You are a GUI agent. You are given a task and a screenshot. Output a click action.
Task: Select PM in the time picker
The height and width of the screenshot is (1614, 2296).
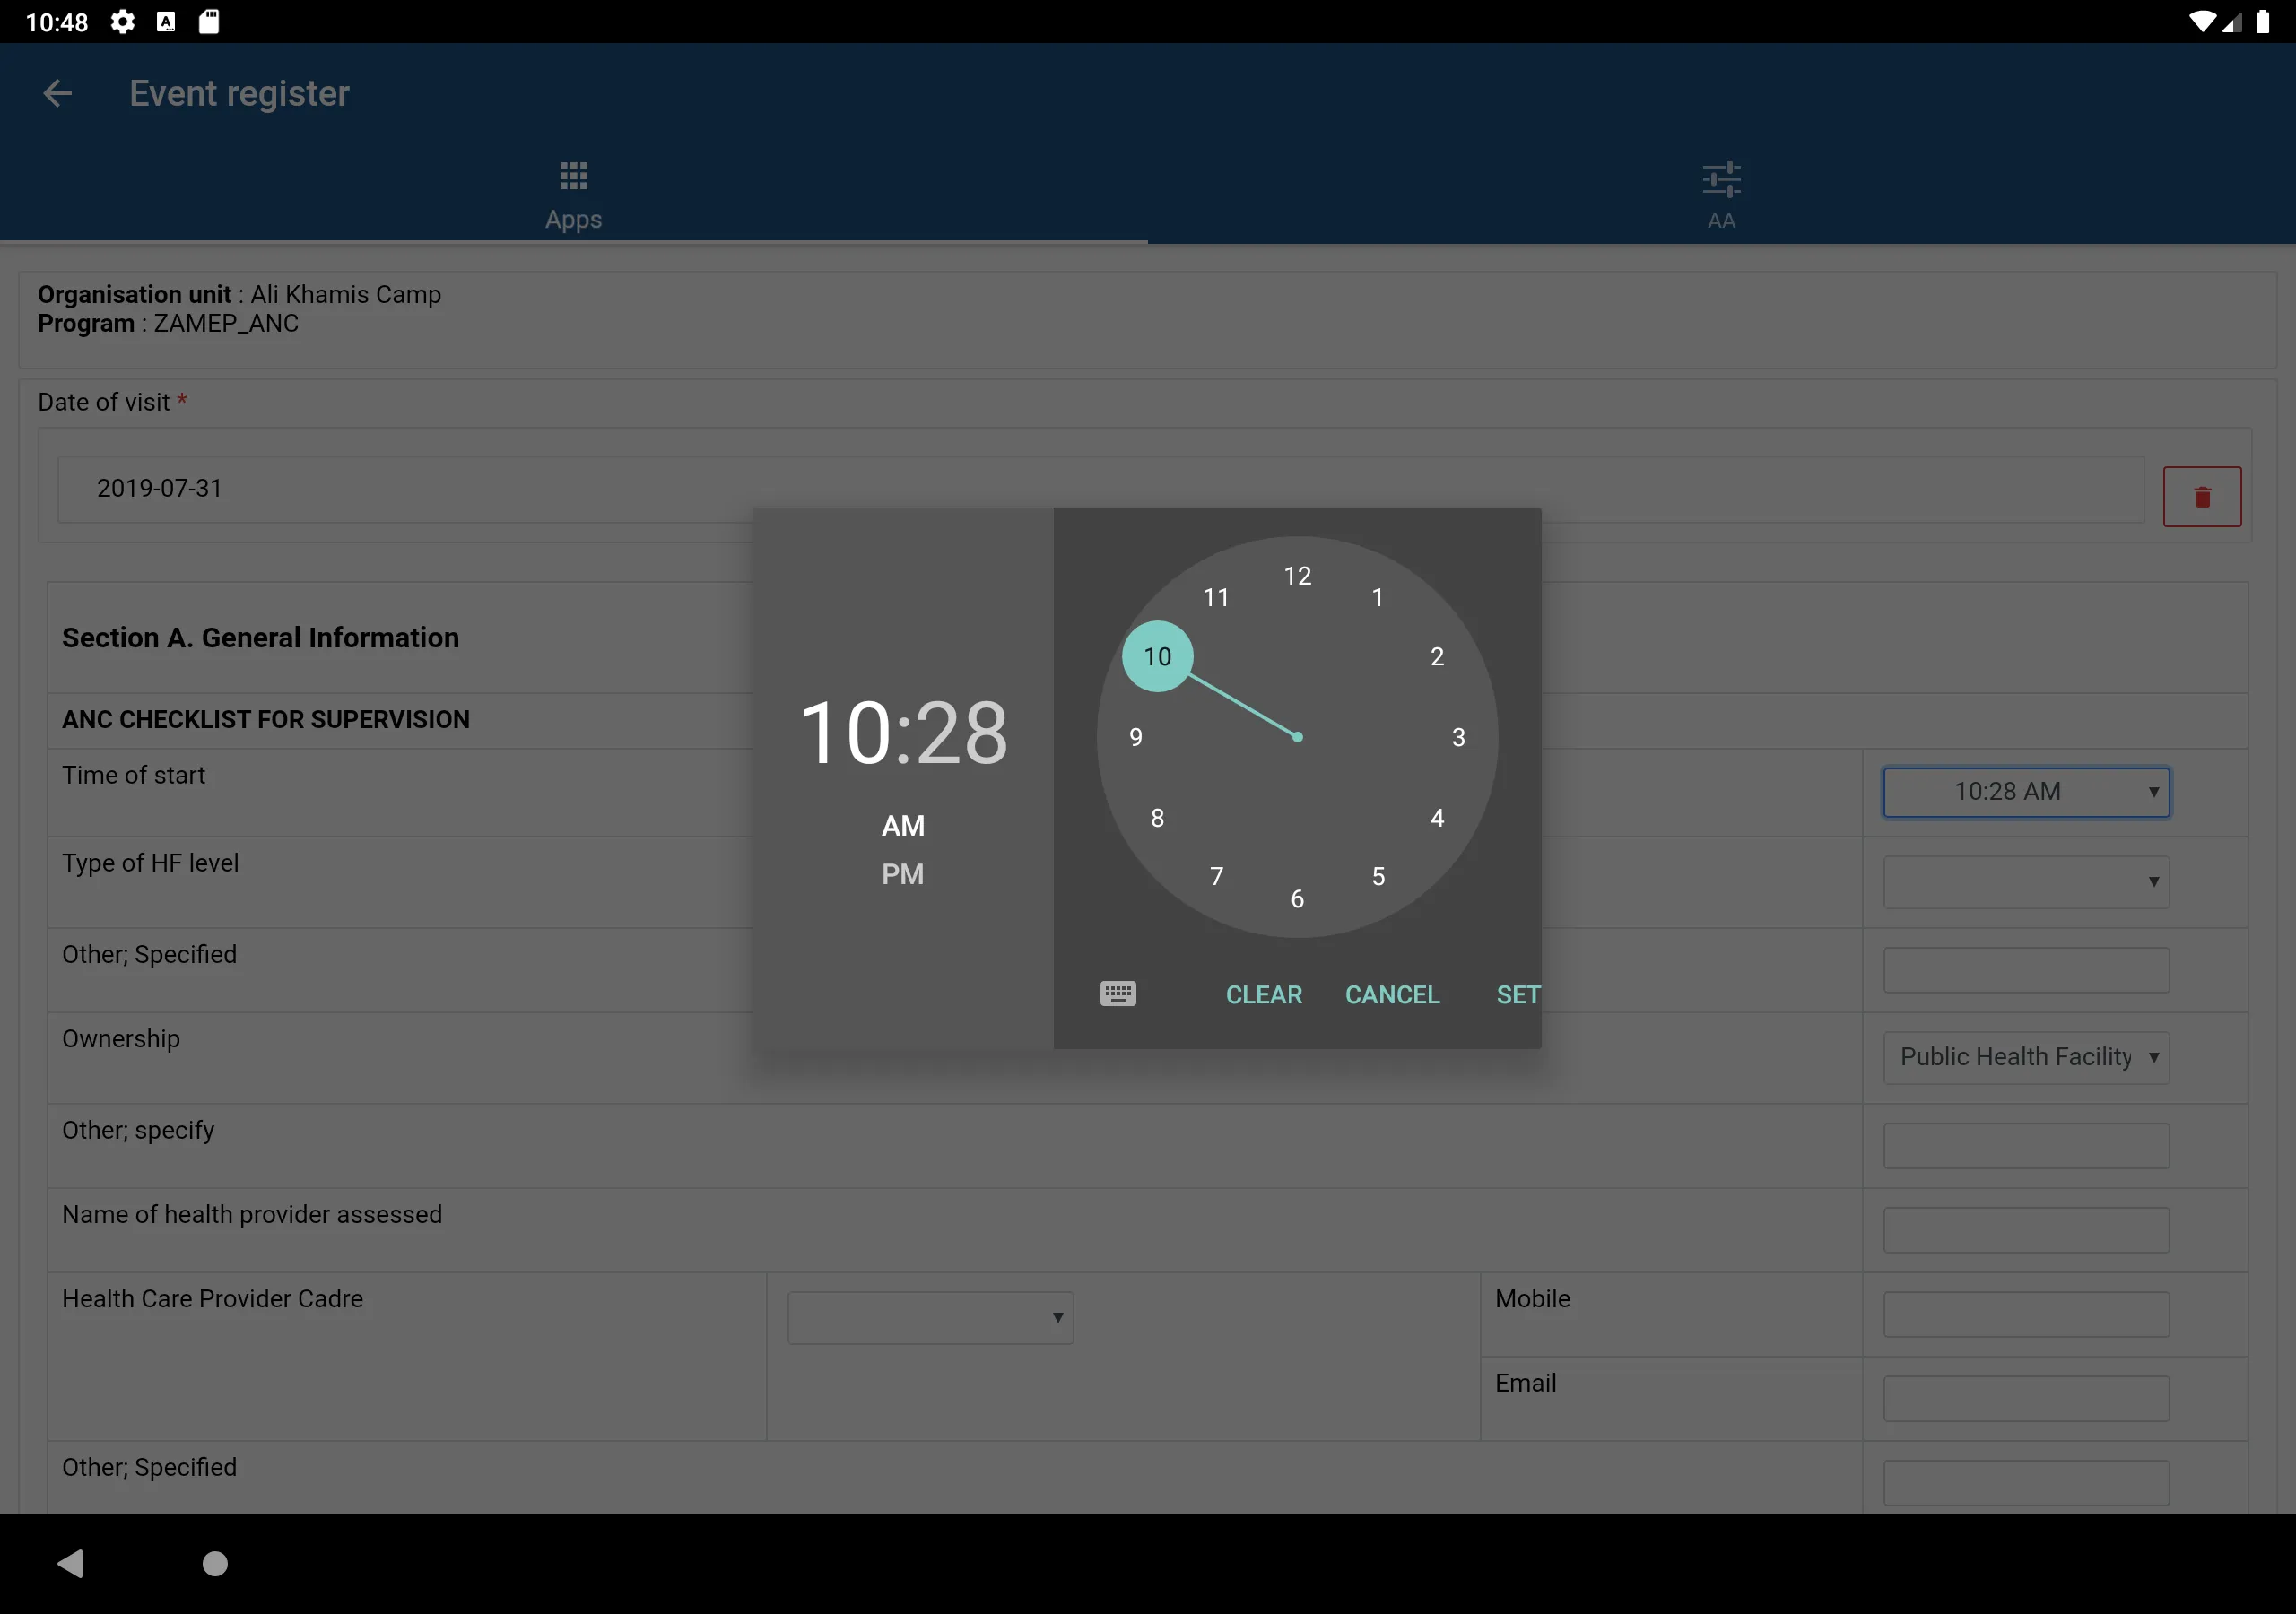902,874
